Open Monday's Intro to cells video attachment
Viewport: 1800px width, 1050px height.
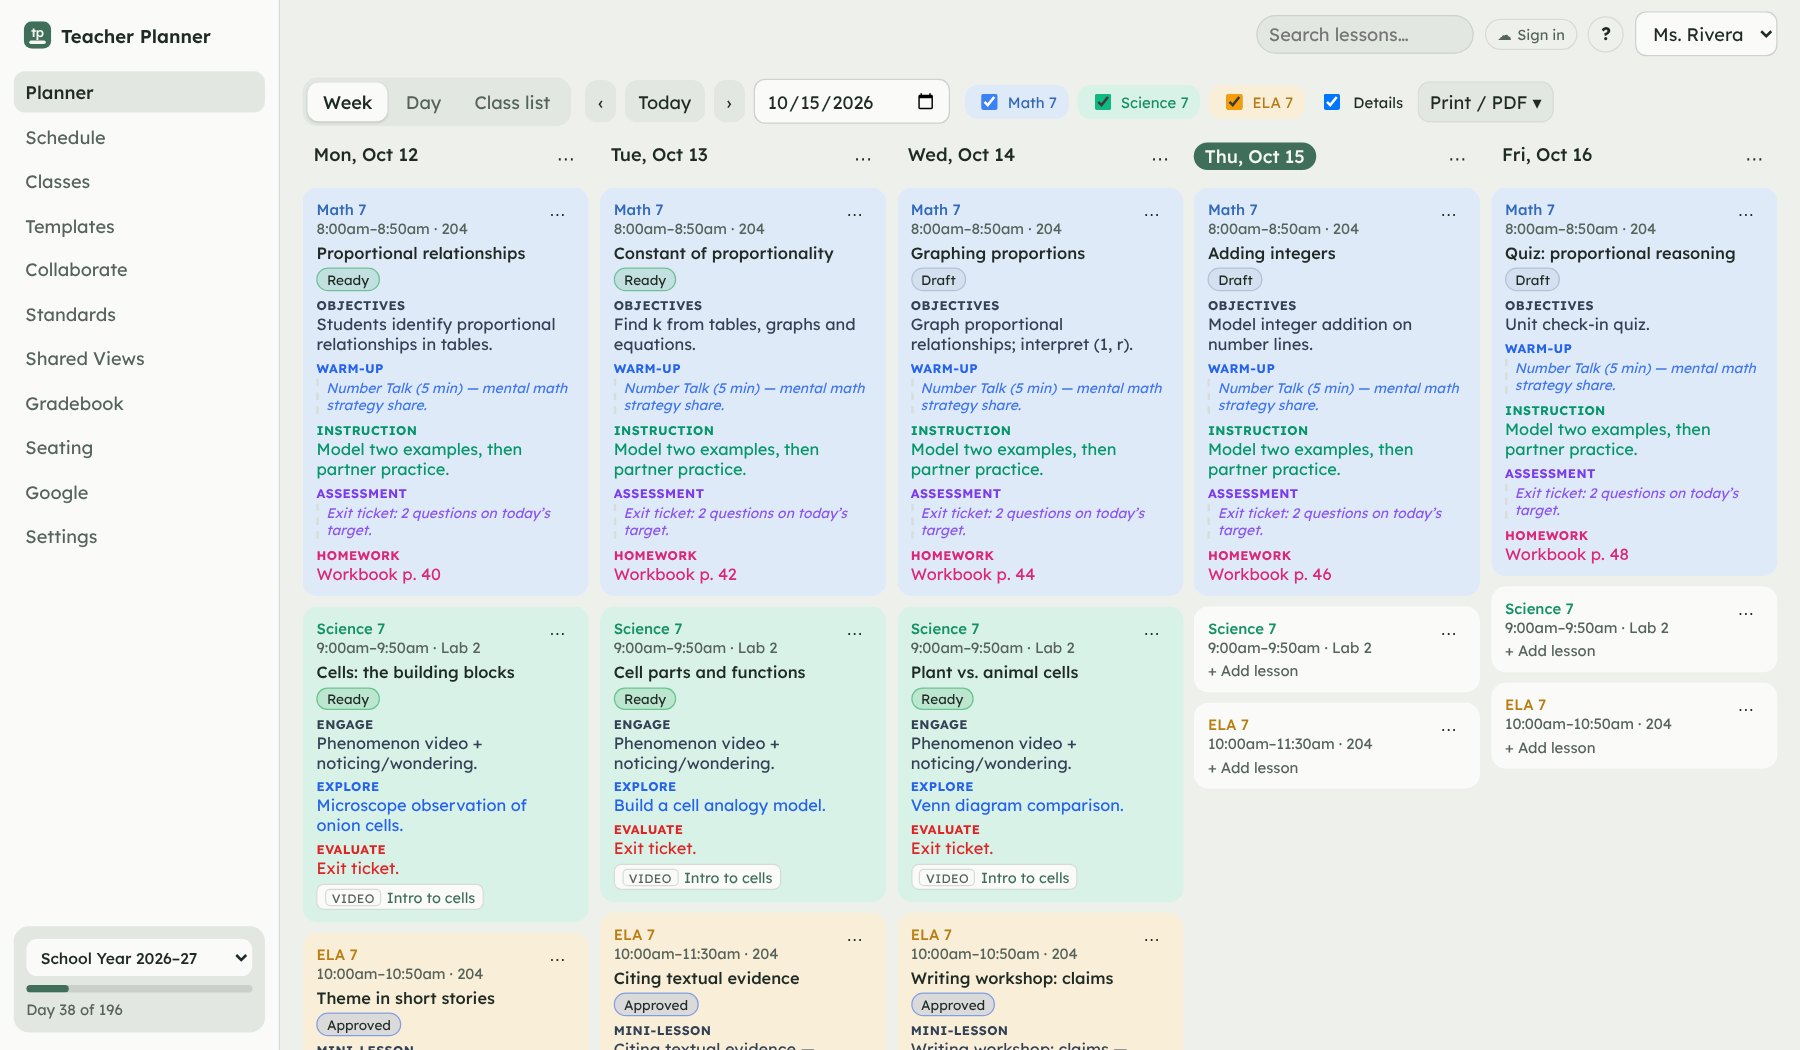tap(400, 898)
